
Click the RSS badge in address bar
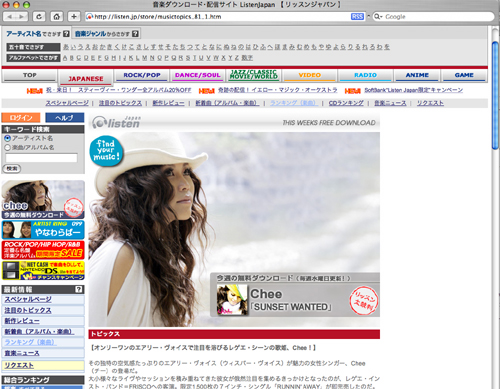(x=357, y=16)
